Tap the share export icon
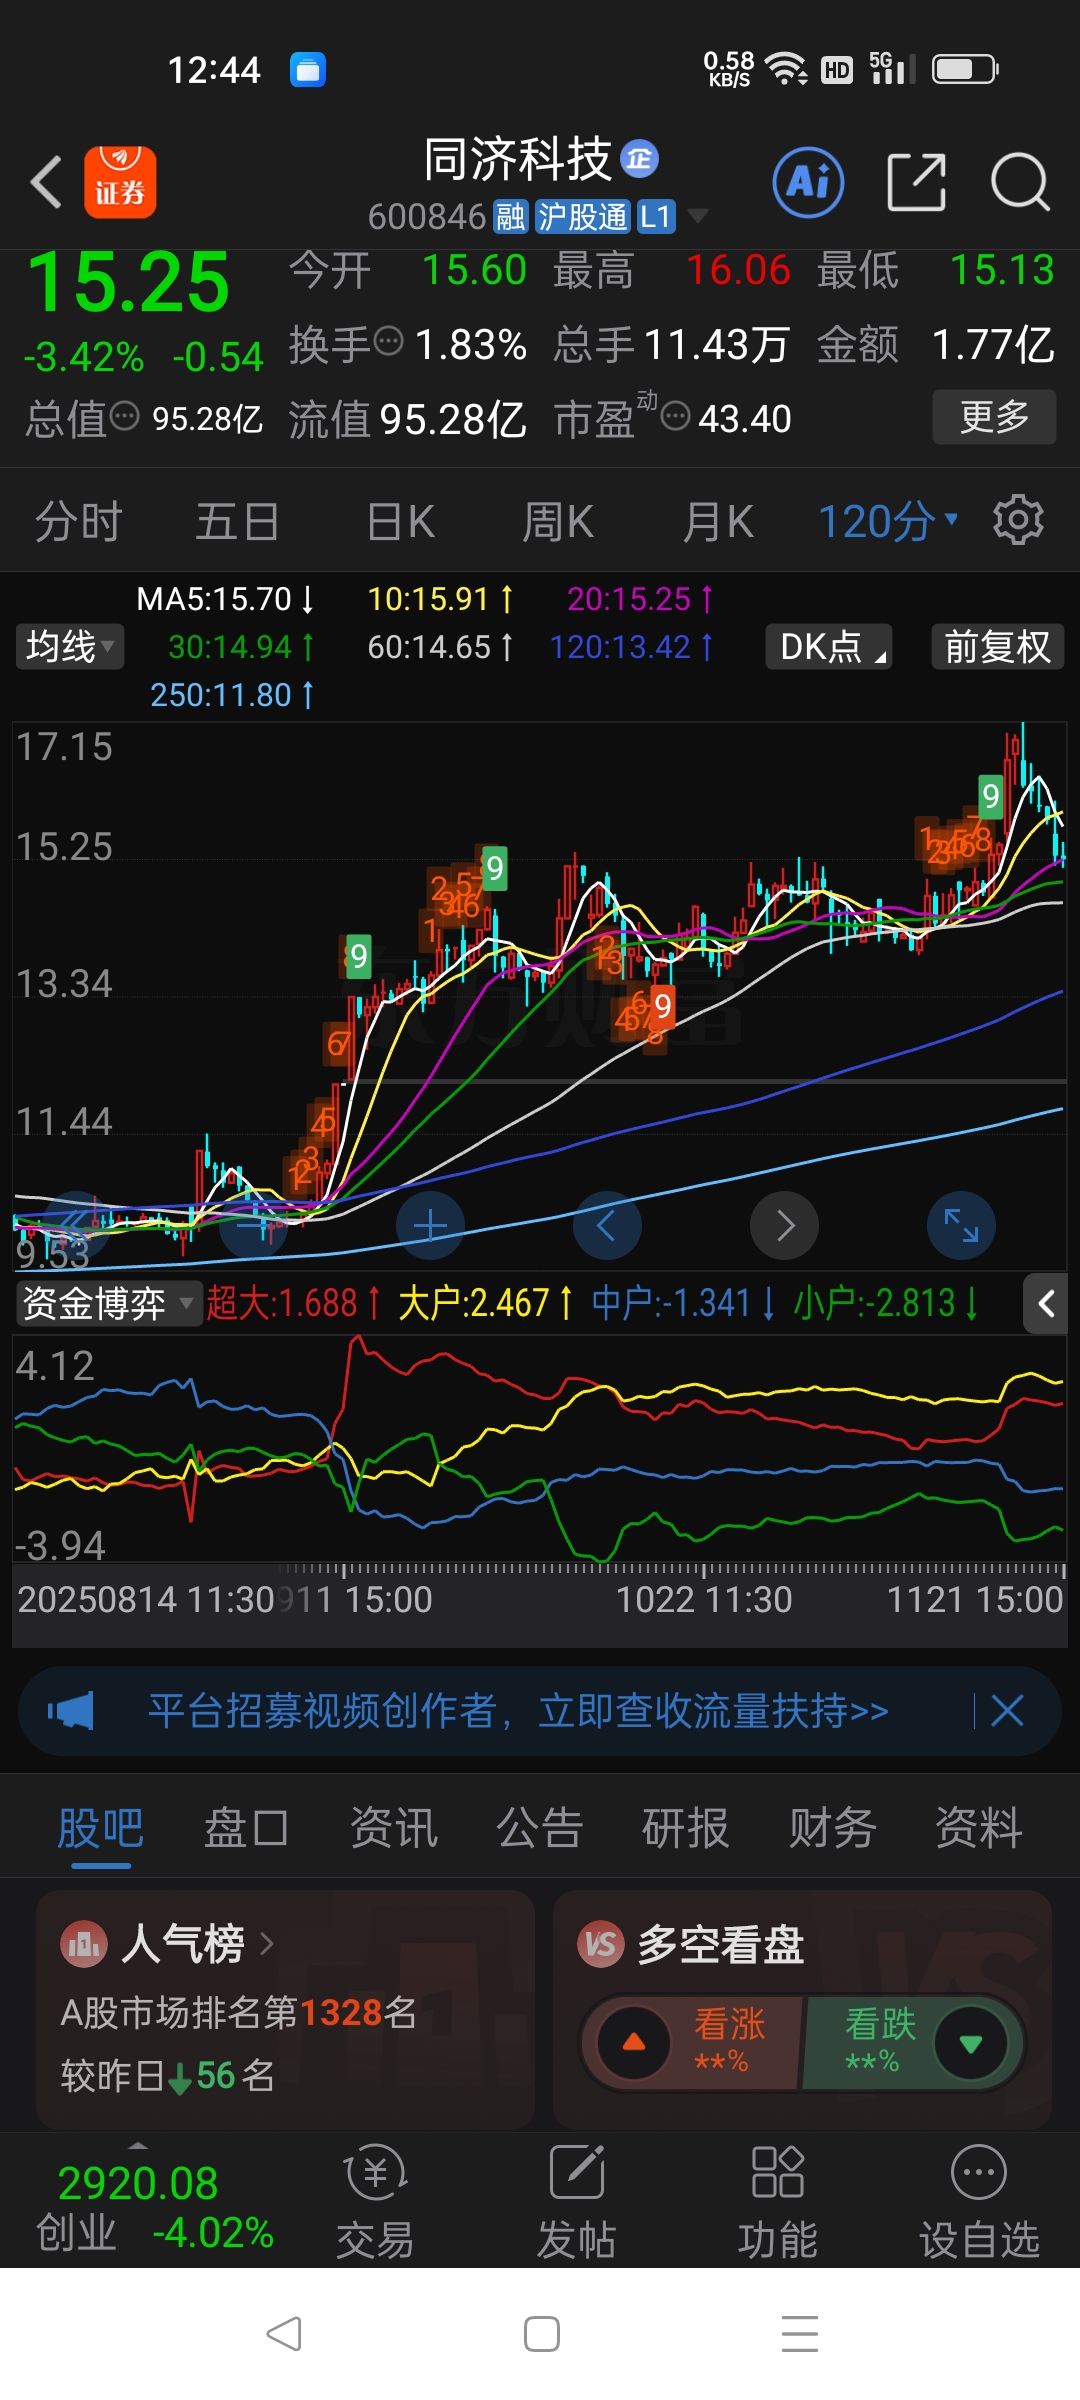1080x2400 pixels. 916,182
